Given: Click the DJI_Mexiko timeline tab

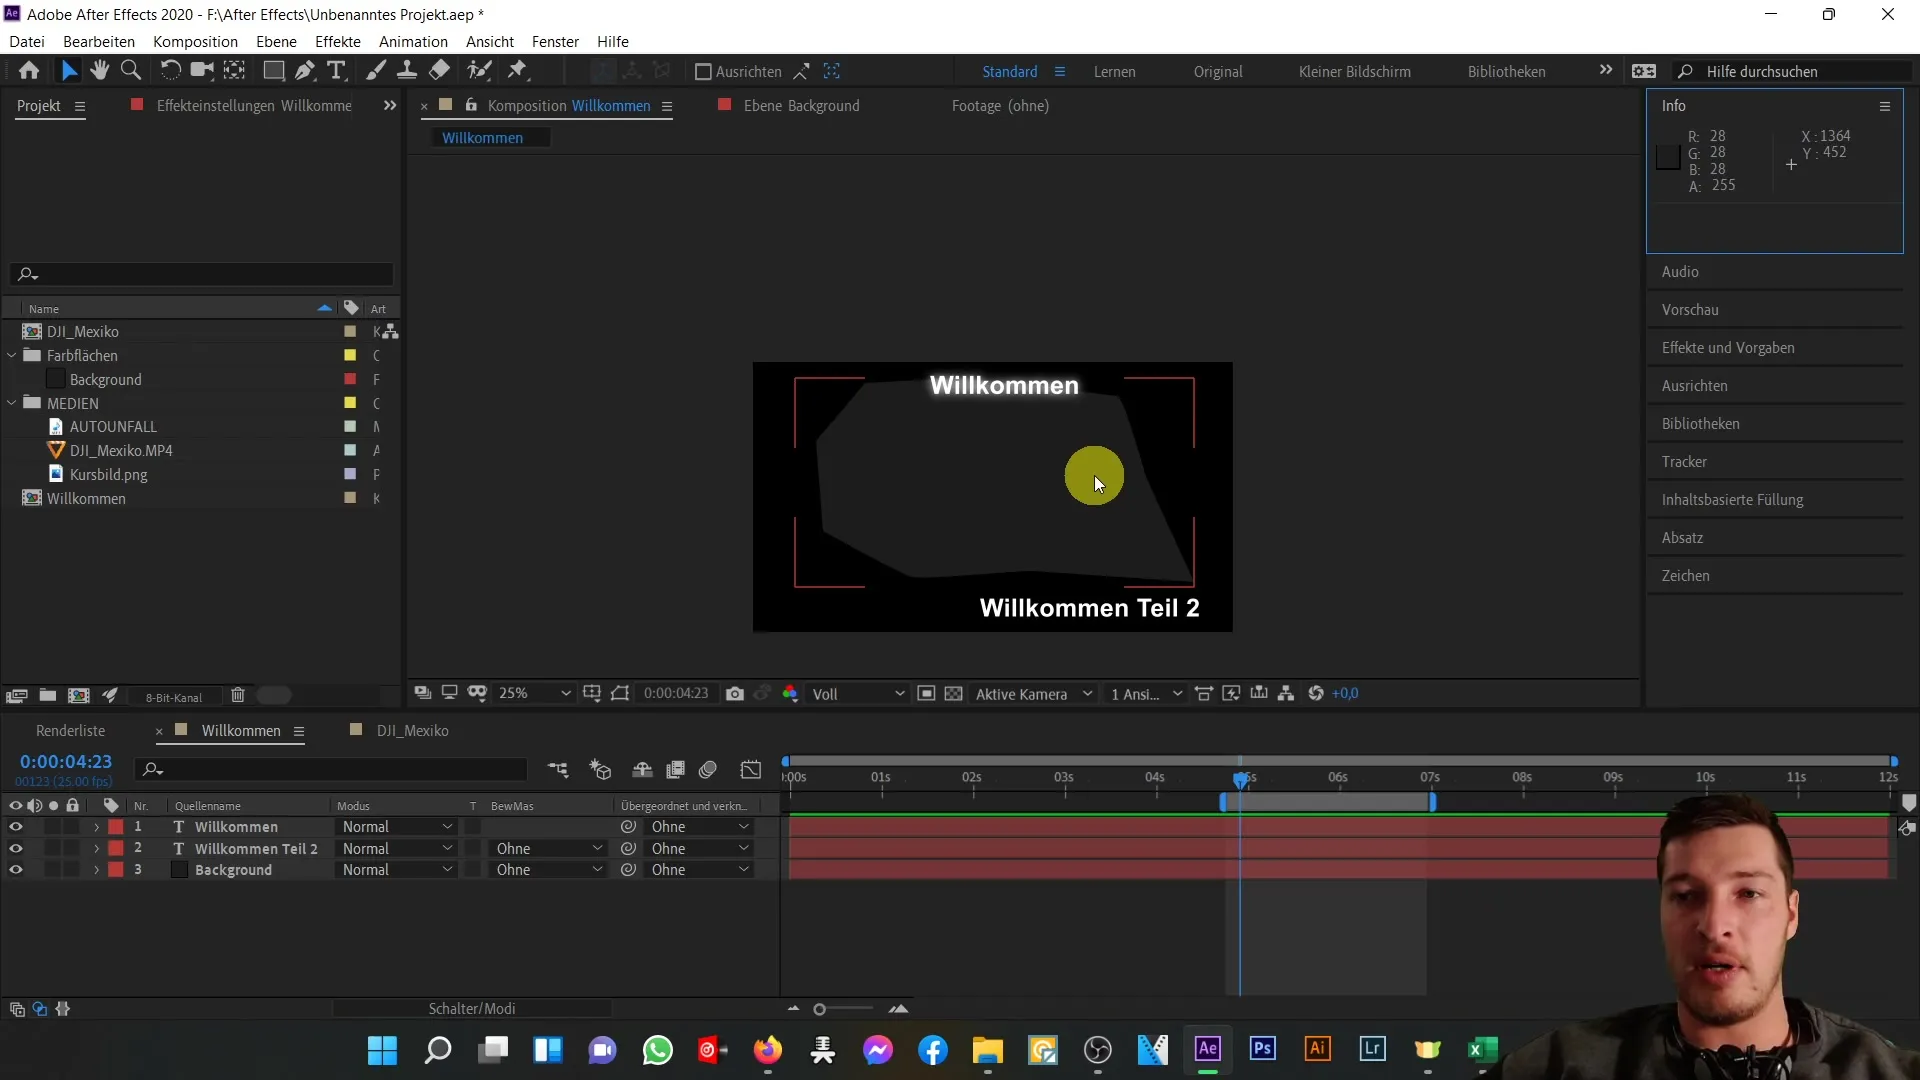Looking at the screenshot, I should (413, 731).
